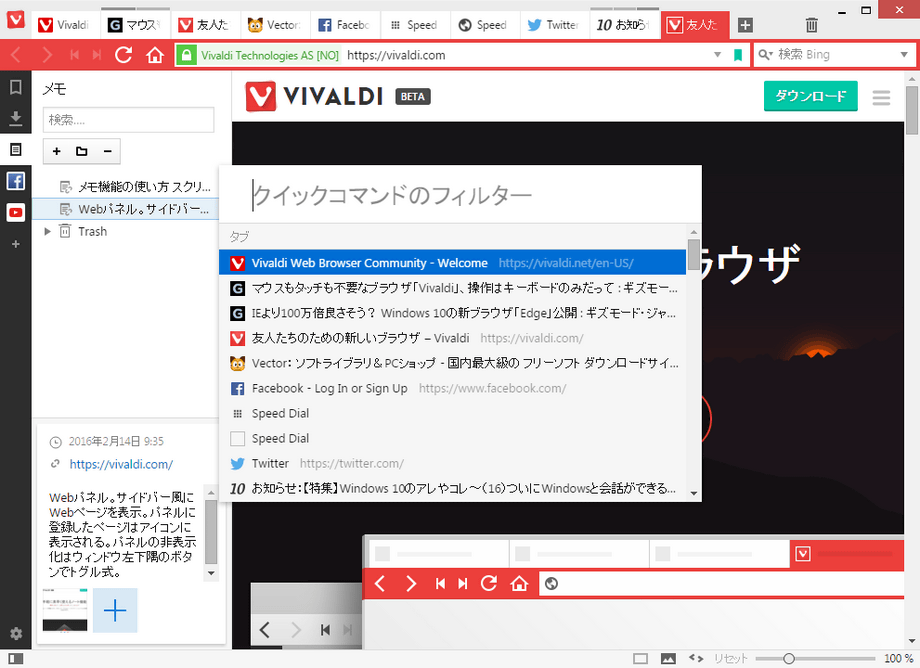
Task: Select the first Speed Dial quick command entry
Action: tap(452, 413)
